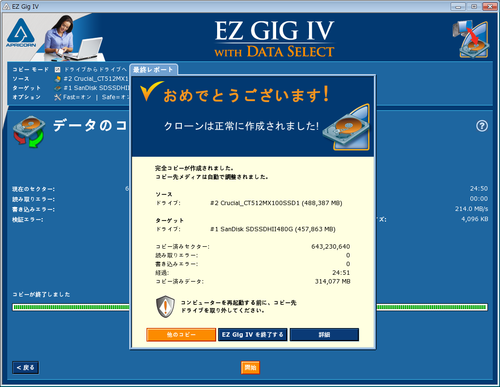Close the EZ Gig IV window
Screen dimensions: 500x387
click(x=490, y=6)
